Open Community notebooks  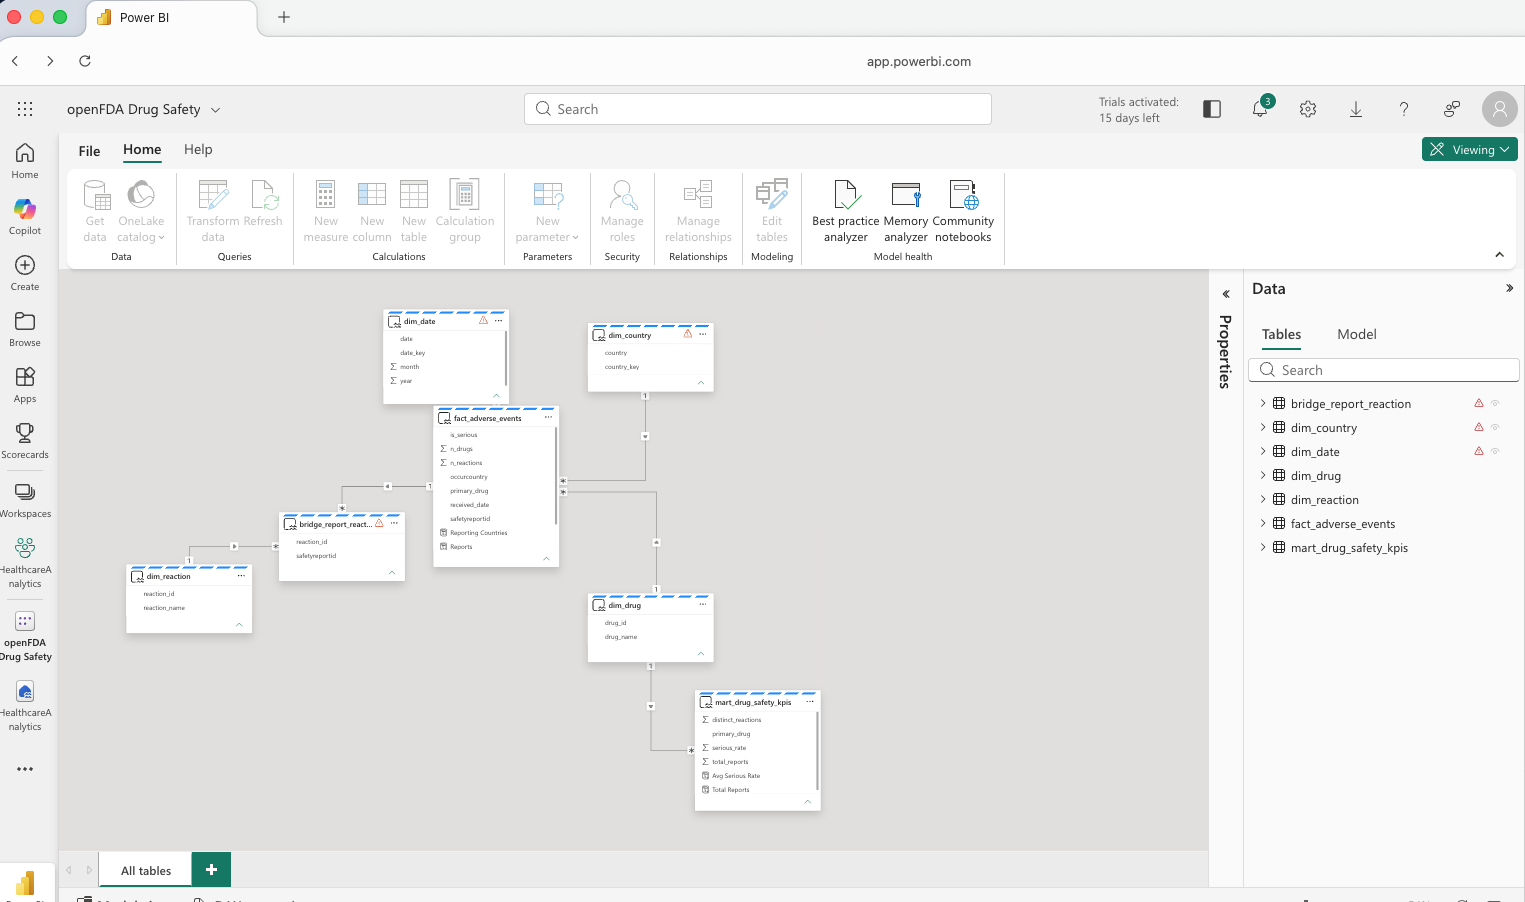(x=963, y=211)
